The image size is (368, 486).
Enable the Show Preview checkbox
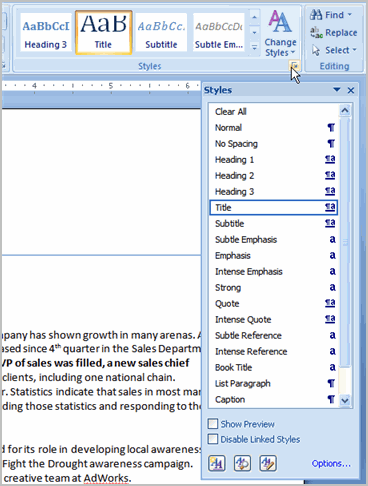(x=213, y=424)
